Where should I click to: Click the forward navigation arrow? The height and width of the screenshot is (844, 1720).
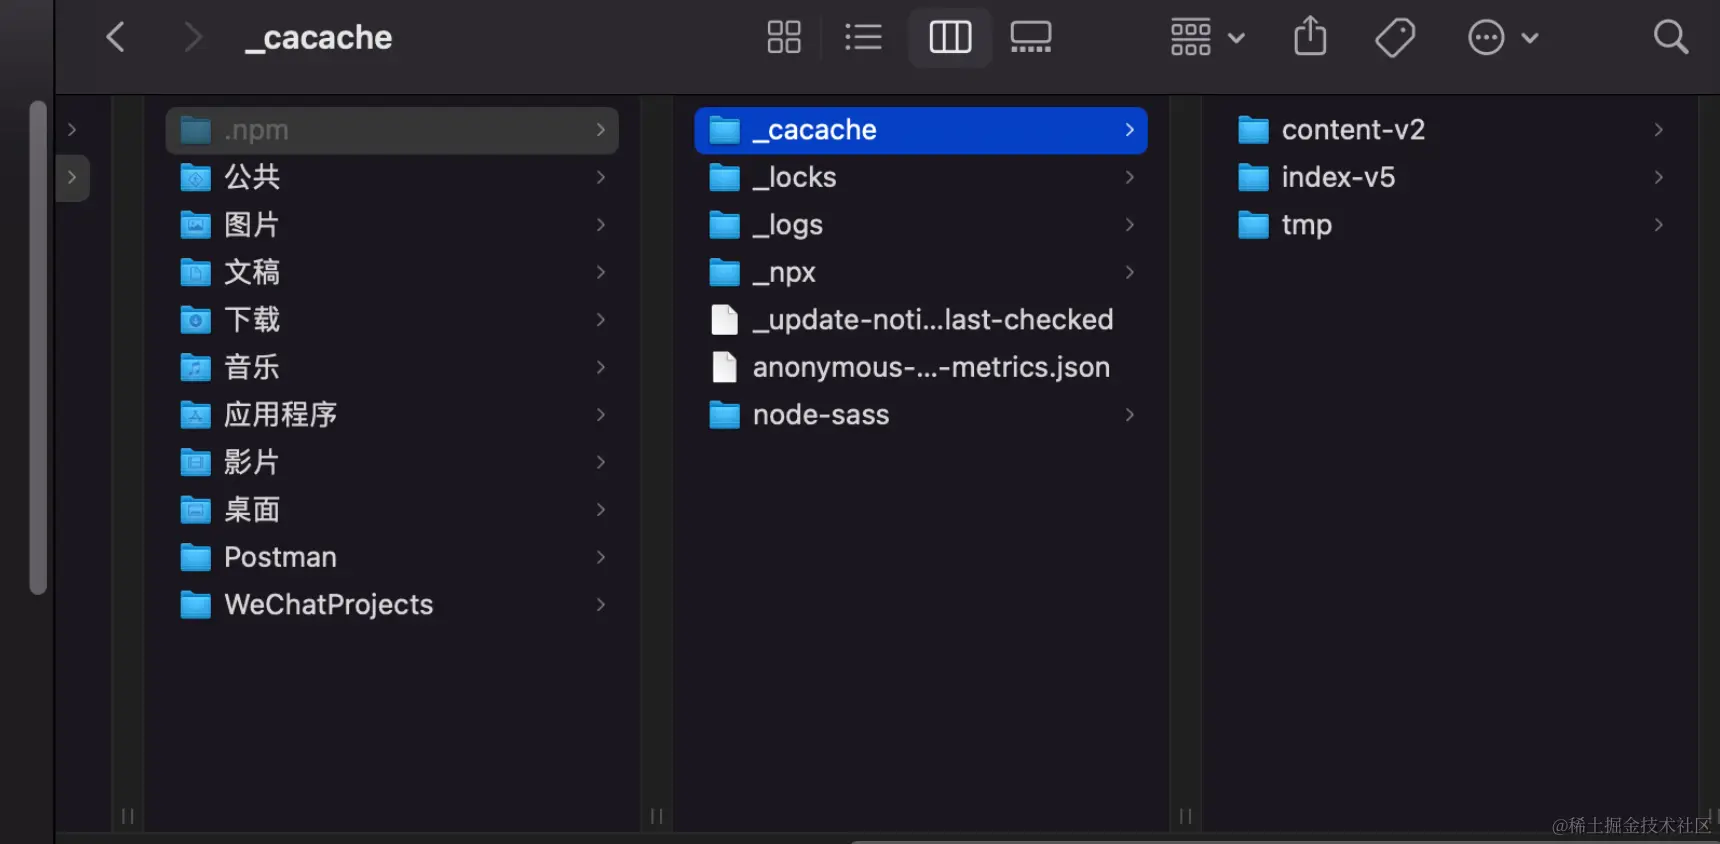(x=192, y=38)
